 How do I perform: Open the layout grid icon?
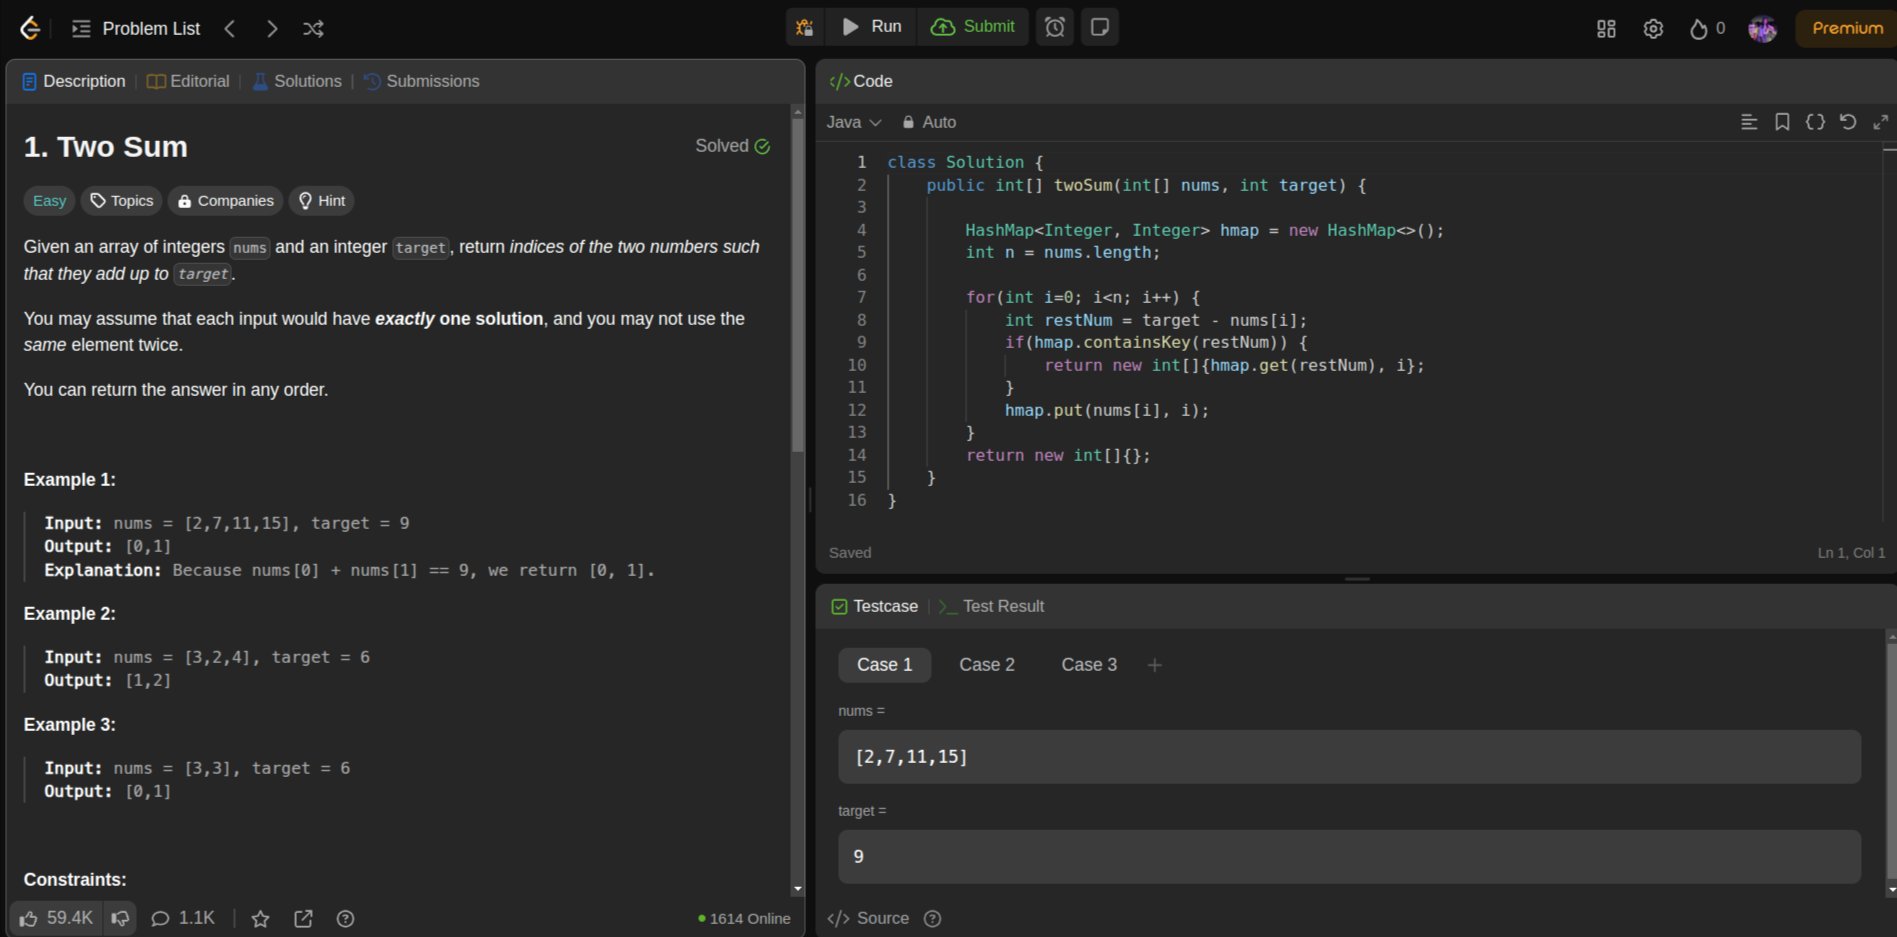pos(1606,29)
